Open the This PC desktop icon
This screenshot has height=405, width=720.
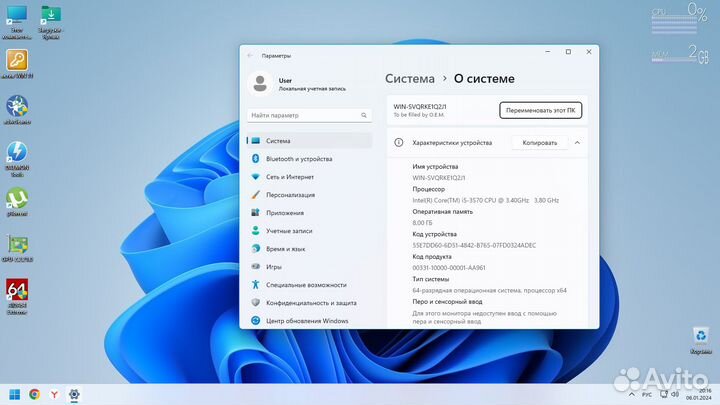(x=17, y=21)
